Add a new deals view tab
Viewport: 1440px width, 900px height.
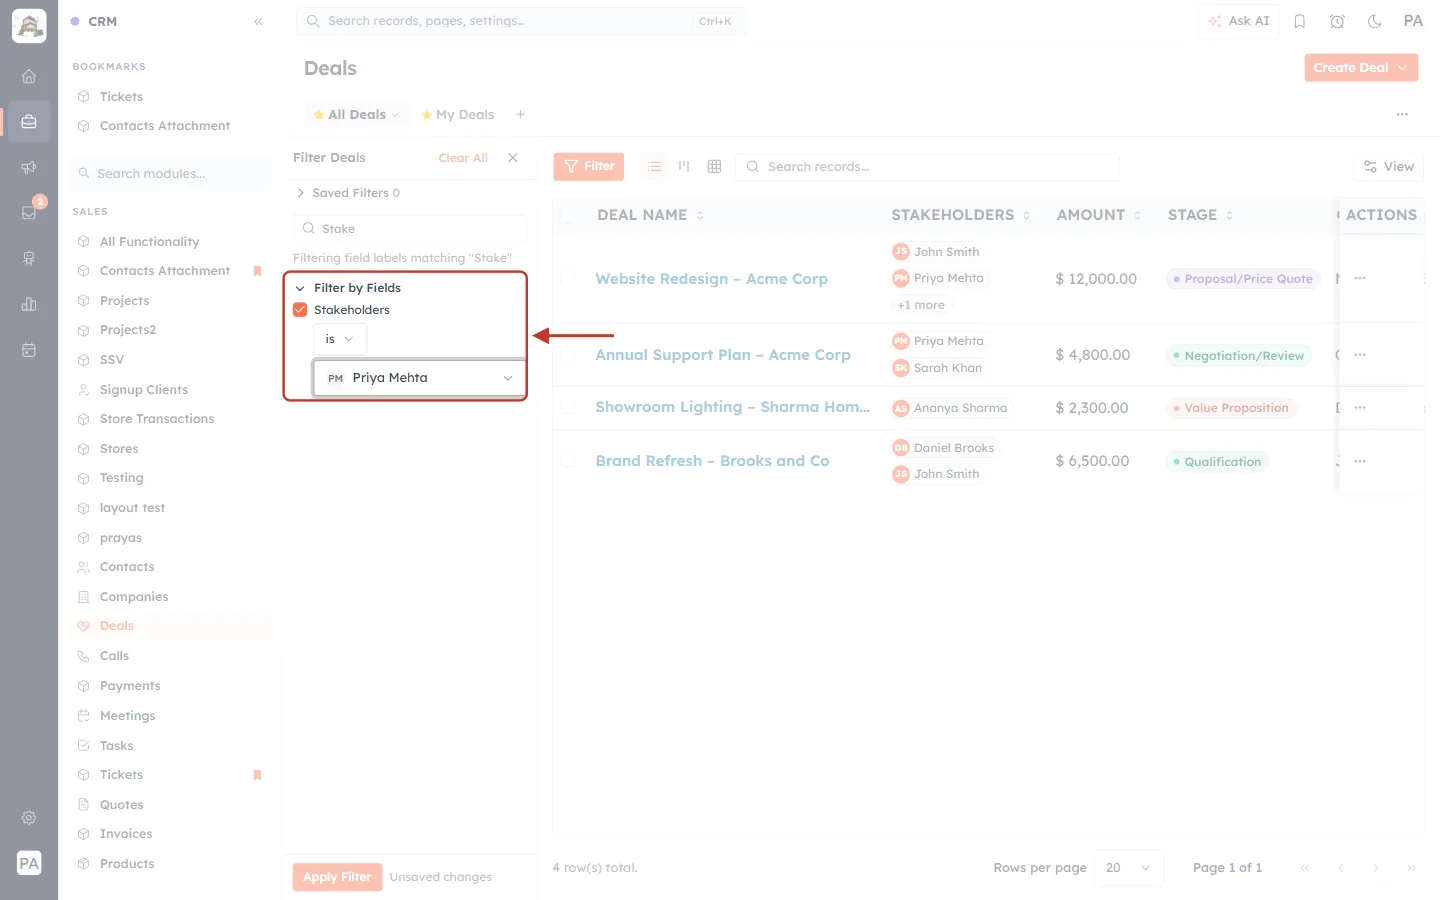click(x=521, y=114)
